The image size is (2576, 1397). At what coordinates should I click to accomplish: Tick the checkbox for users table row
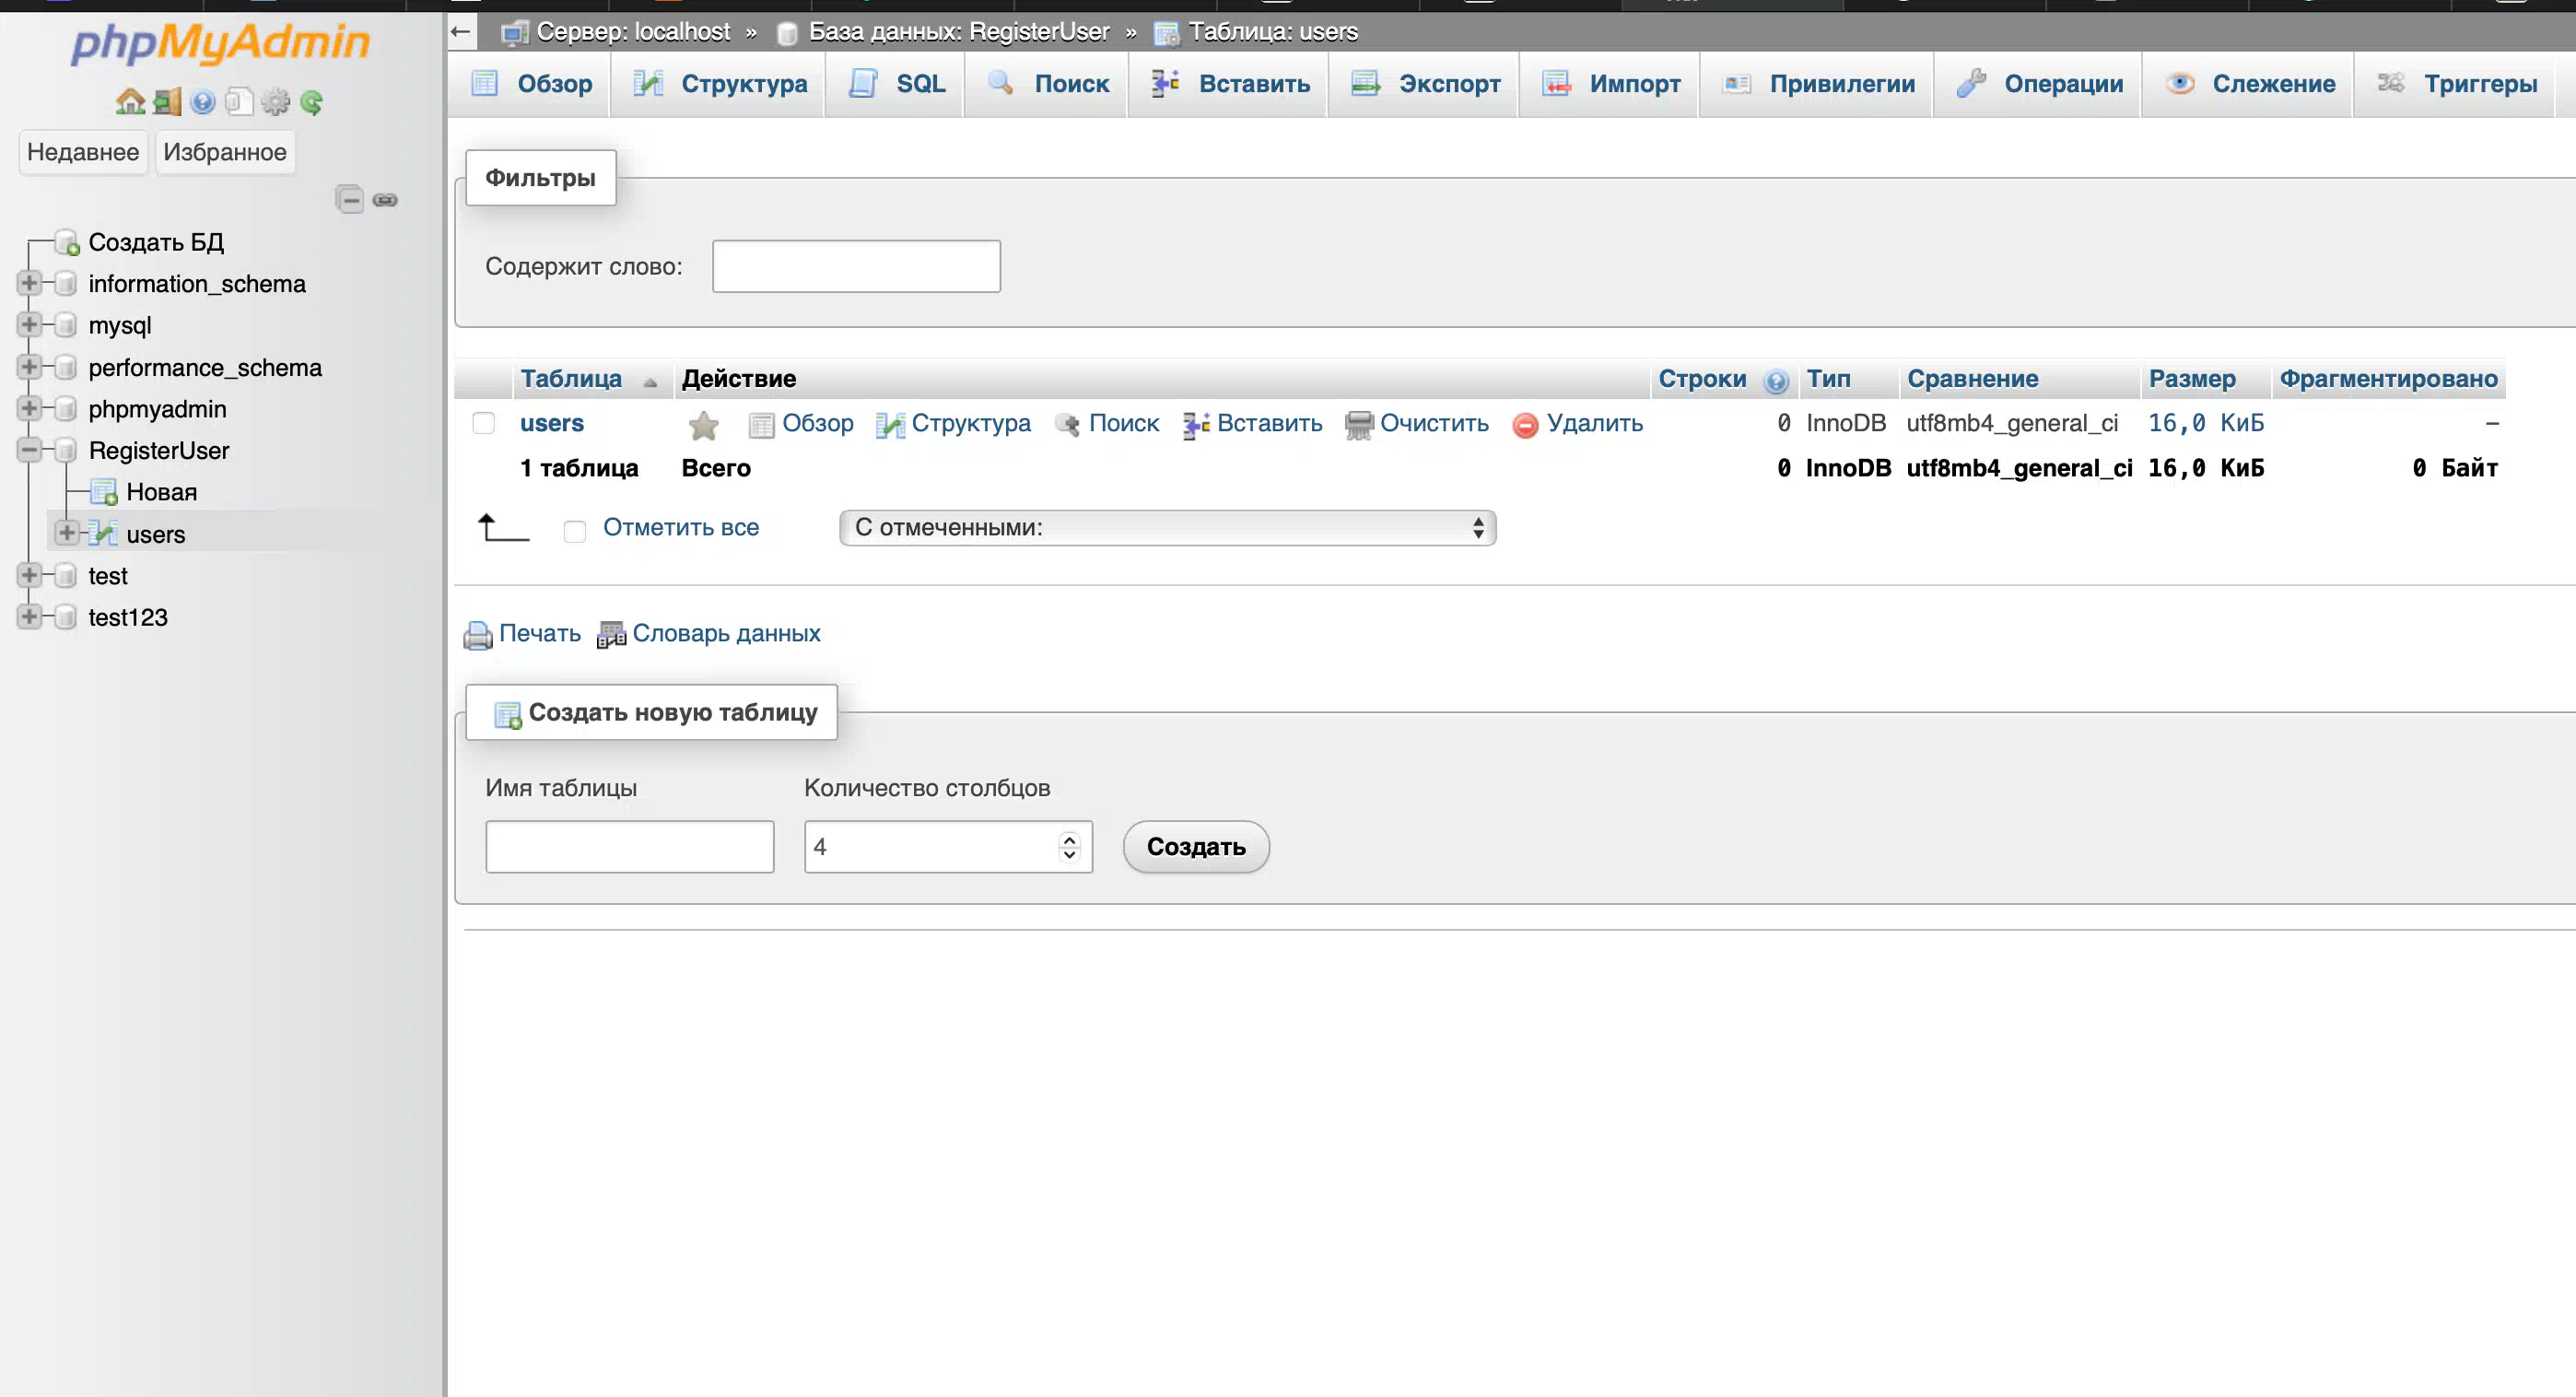point(484,423)
